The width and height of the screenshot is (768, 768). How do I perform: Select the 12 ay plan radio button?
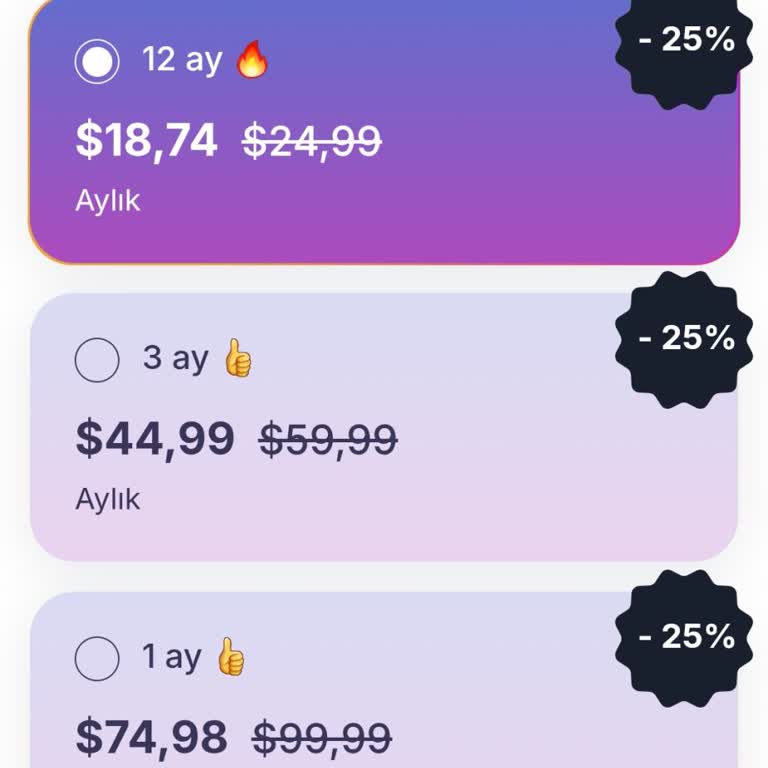[97, 61]
